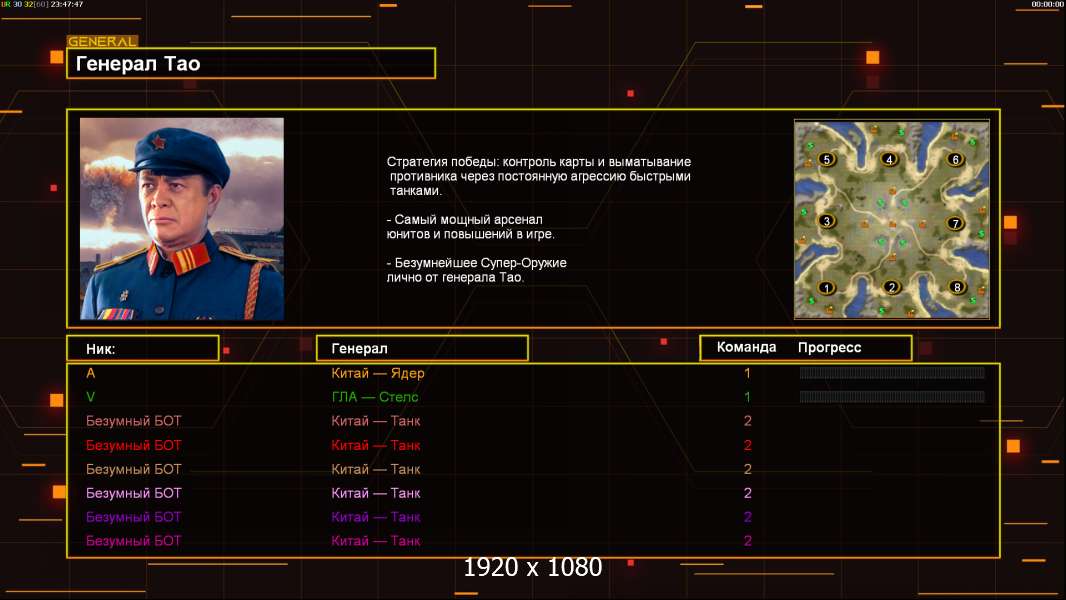Click the red 'Безумный БОТ' nickname
This screenshot has width=1066, height=600.
pyautogui.click(x=134, y=445)
